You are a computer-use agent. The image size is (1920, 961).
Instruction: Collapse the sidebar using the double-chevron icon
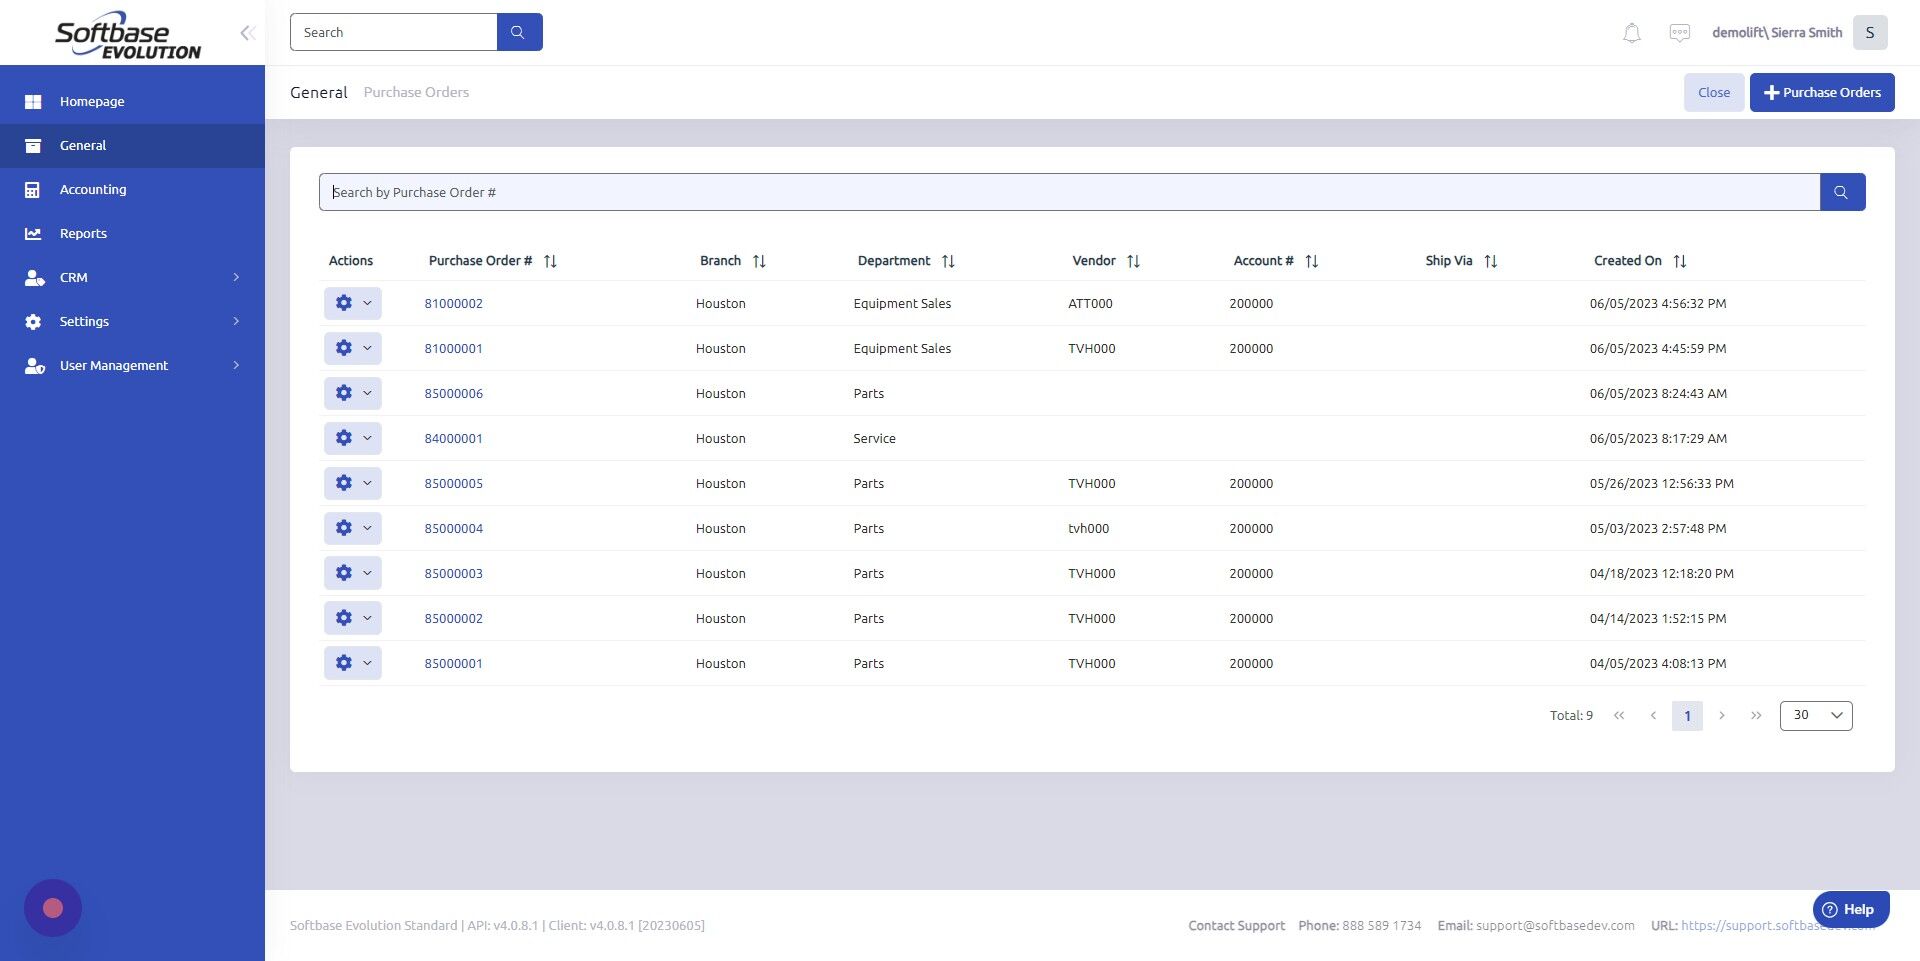246,32
